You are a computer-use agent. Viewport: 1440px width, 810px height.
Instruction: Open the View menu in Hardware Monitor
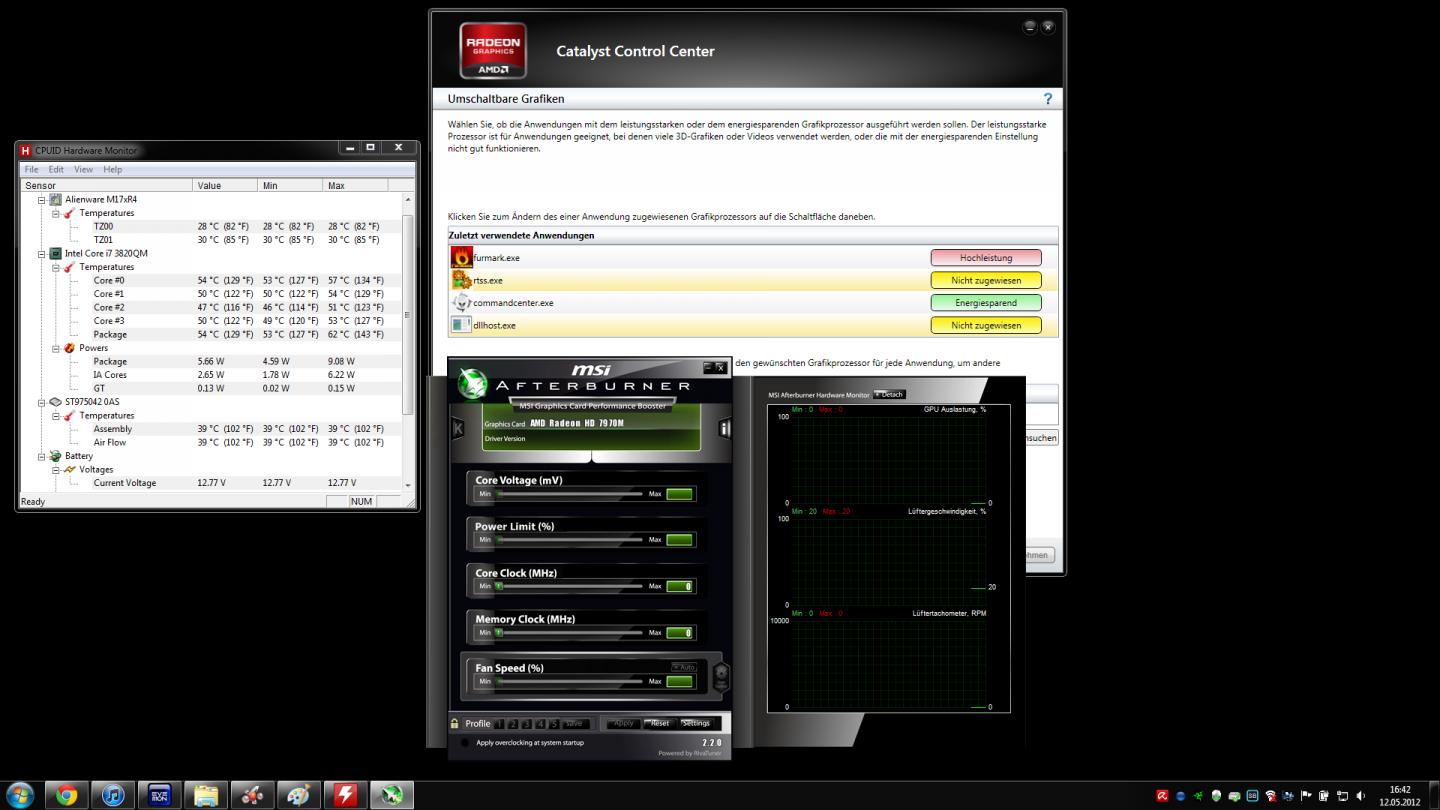(x=83, y=170)
